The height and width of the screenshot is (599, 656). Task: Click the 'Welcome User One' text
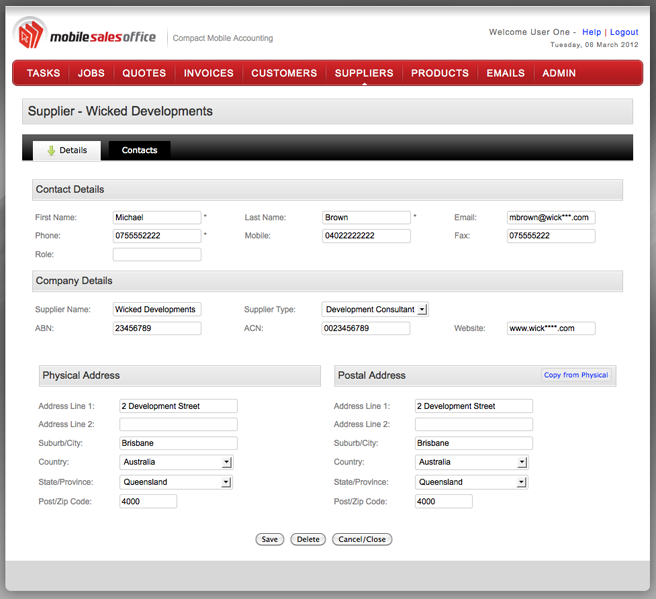point(529,32)
